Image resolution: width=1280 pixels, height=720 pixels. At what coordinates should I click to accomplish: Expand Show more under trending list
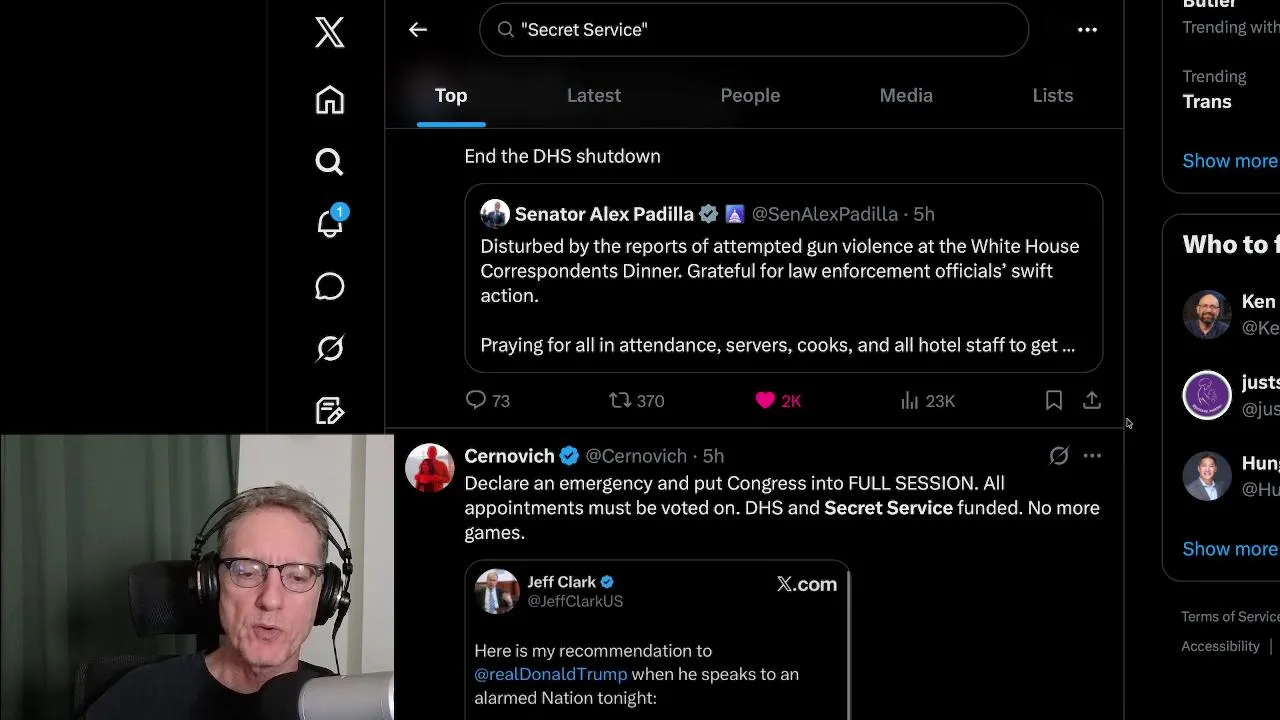click(x=1230, y=161)
